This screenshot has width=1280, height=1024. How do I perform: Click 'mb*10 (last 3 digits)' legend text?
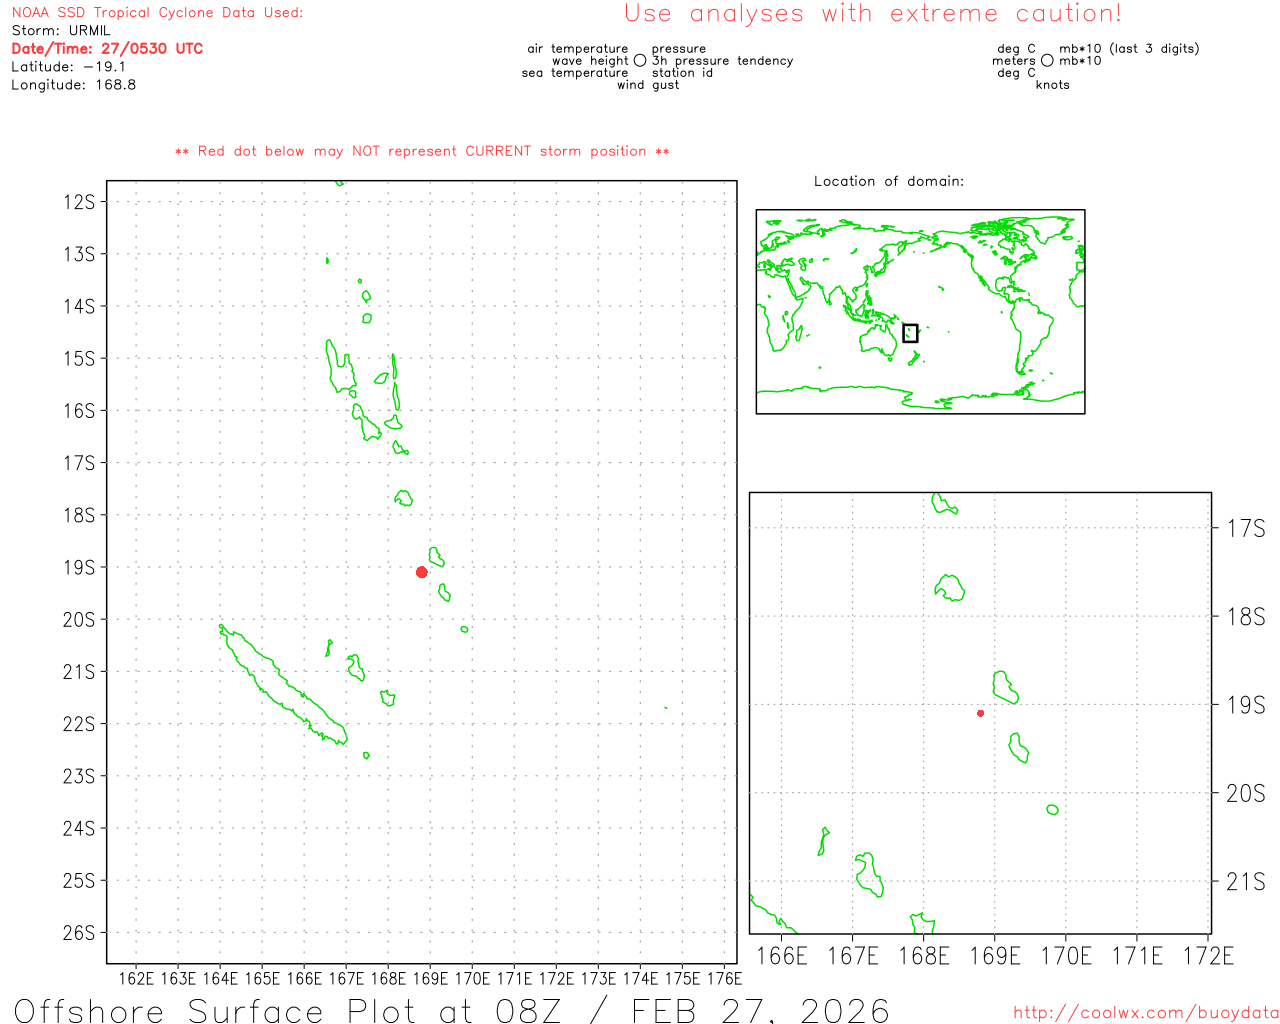pos(1129,49)
